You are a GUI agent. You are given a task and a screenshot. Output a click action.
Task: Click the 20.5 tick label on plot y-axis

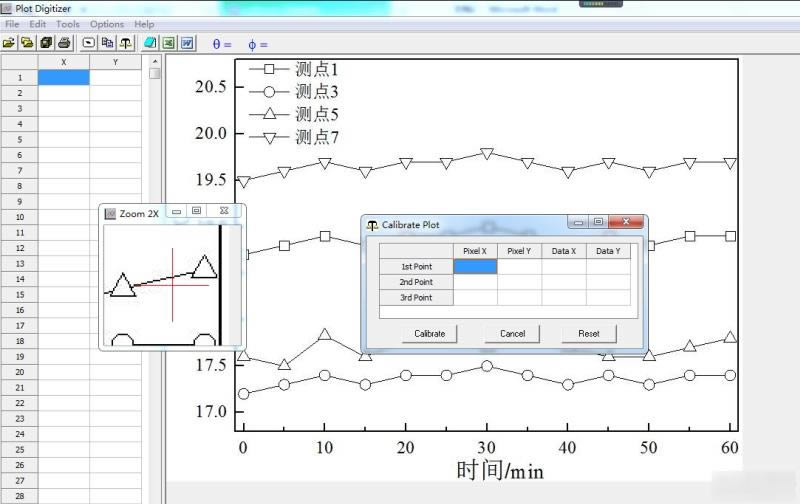click(x=211, y=87)
